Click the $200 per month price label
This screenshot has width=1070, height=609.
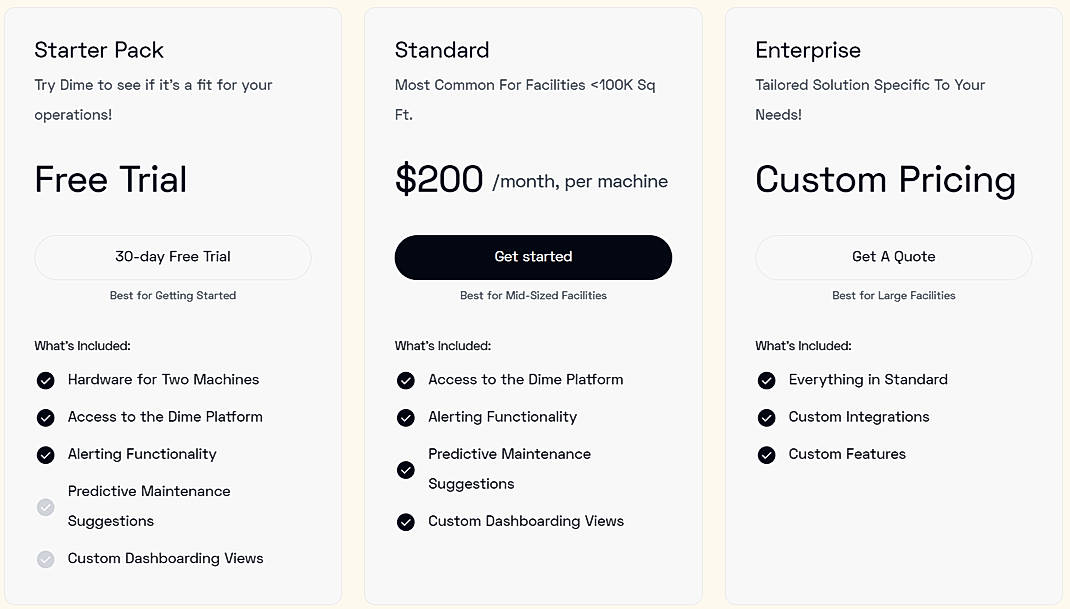point(438,179)
